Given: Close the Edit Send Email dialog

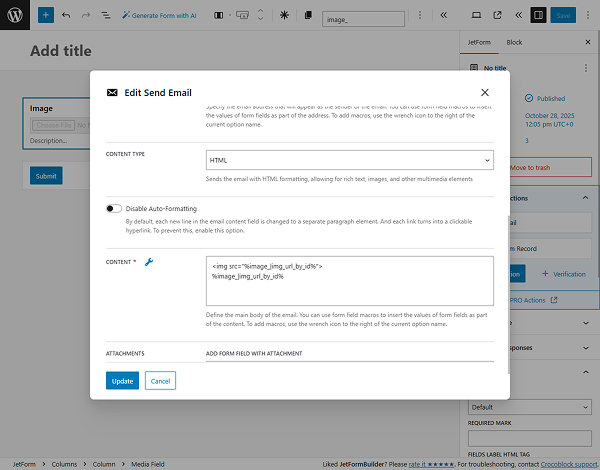Looking at the screenshot, I should coord(485,93).
